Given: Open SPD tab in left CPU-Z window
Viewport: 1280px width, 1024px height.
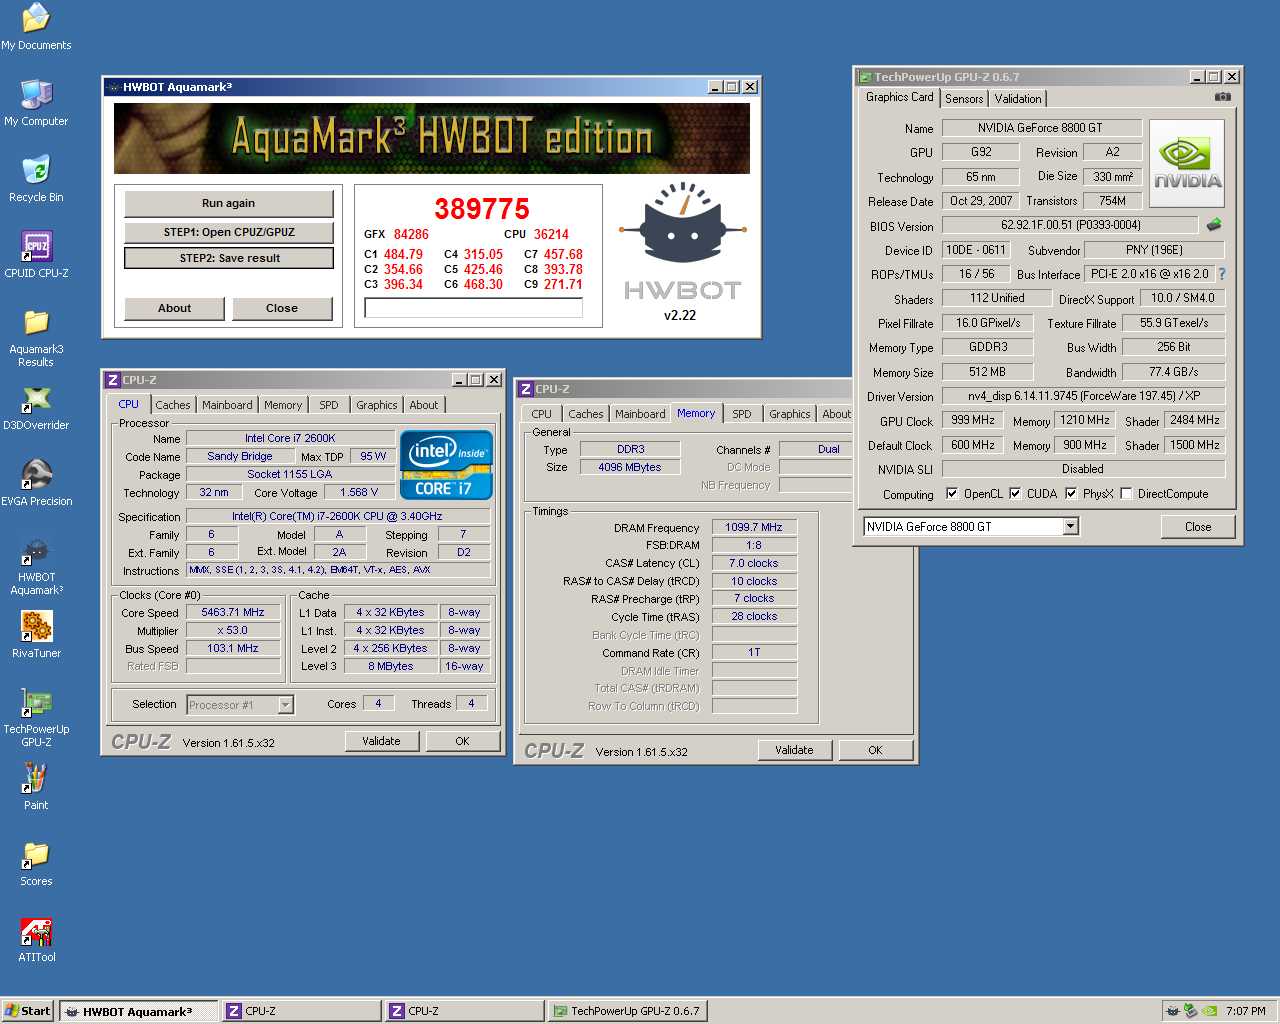Looking at the screenshot, I should (x=329, y=405).
